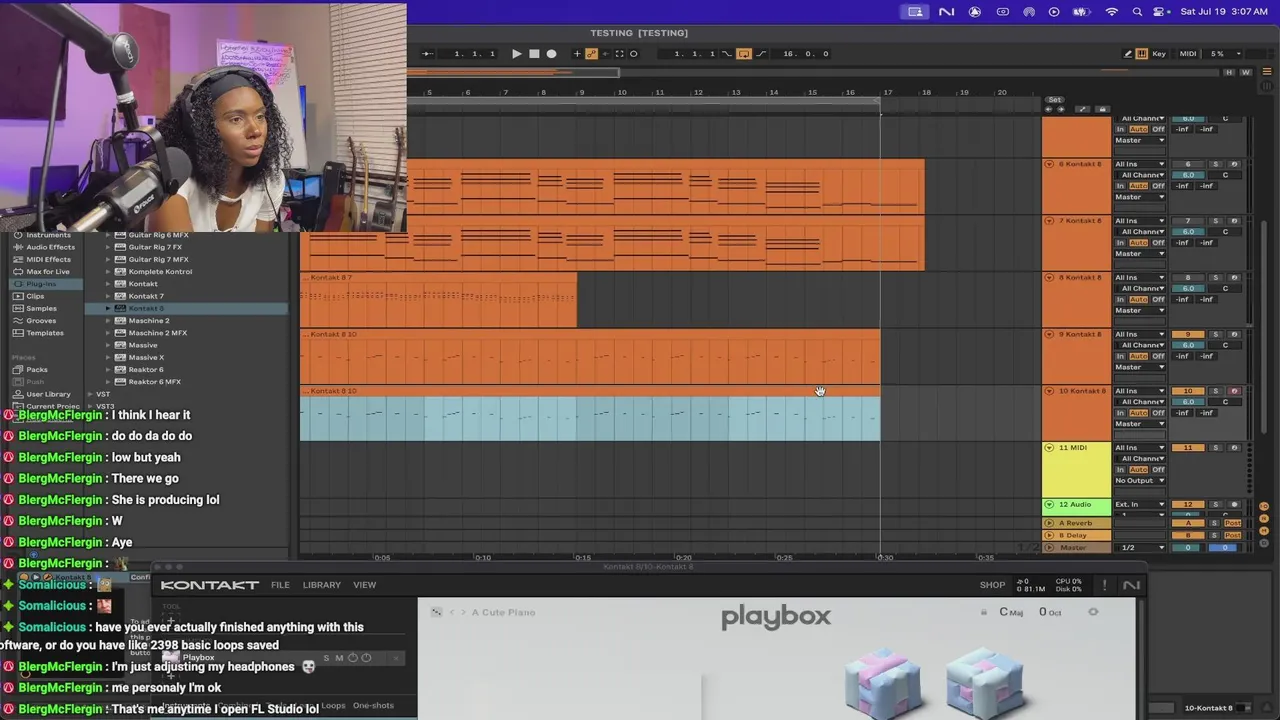
Task: Select the Kontakt 8 7 arrangement clip
Action: click(x=438, y=300)
